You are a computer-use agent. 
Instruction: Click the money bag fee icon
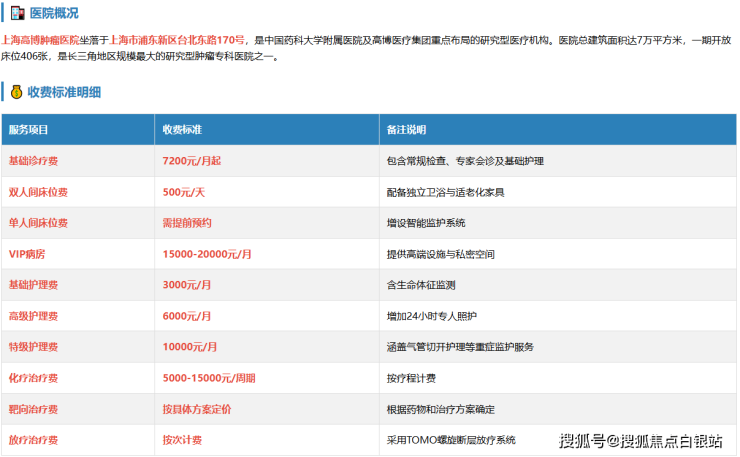click(17, 92)
